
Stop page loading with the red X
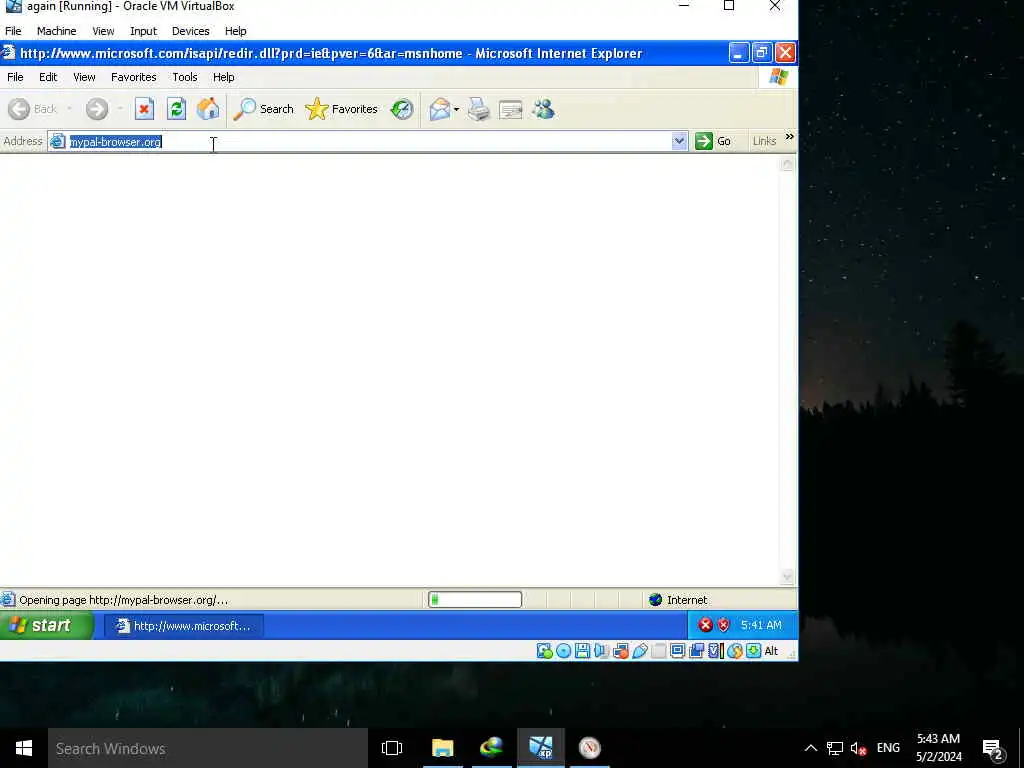click(x=144, y=109)
